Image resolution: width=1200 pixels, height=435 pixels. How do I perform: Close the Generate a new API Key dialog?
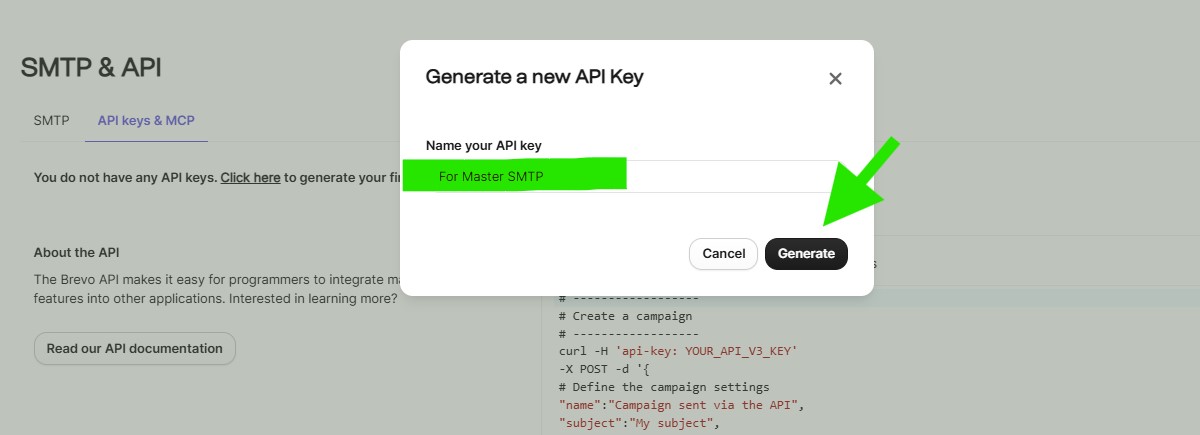coord(835,79)
